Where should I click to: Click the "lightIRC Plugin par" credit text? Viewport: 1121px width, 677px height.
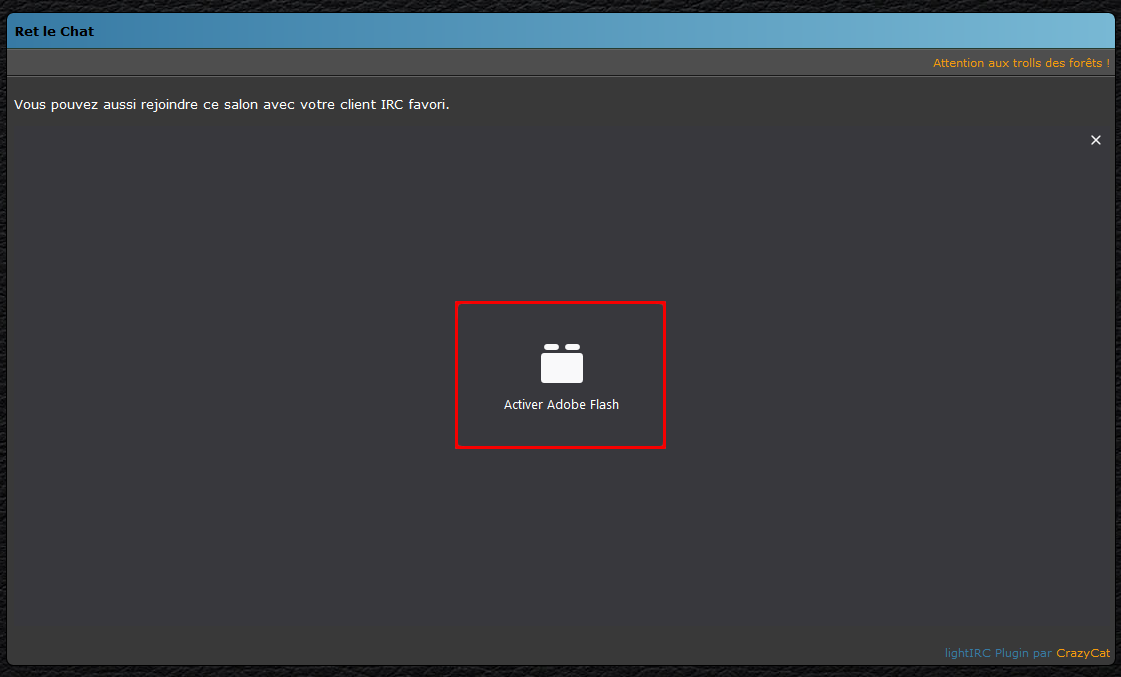click(x=997, y=653)
